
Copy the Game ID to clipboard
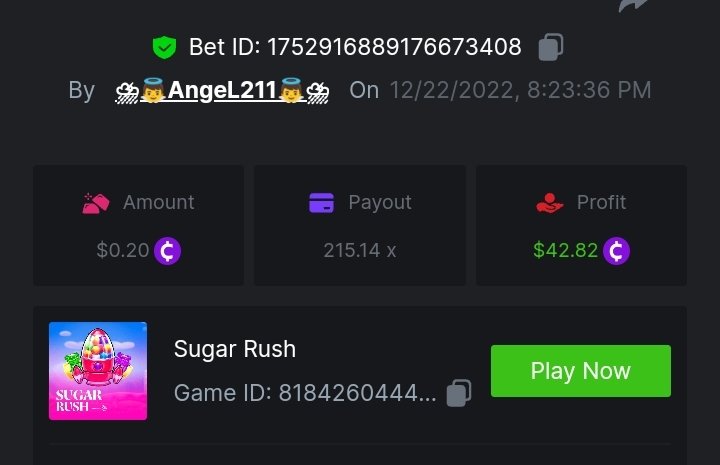(459, 393)
